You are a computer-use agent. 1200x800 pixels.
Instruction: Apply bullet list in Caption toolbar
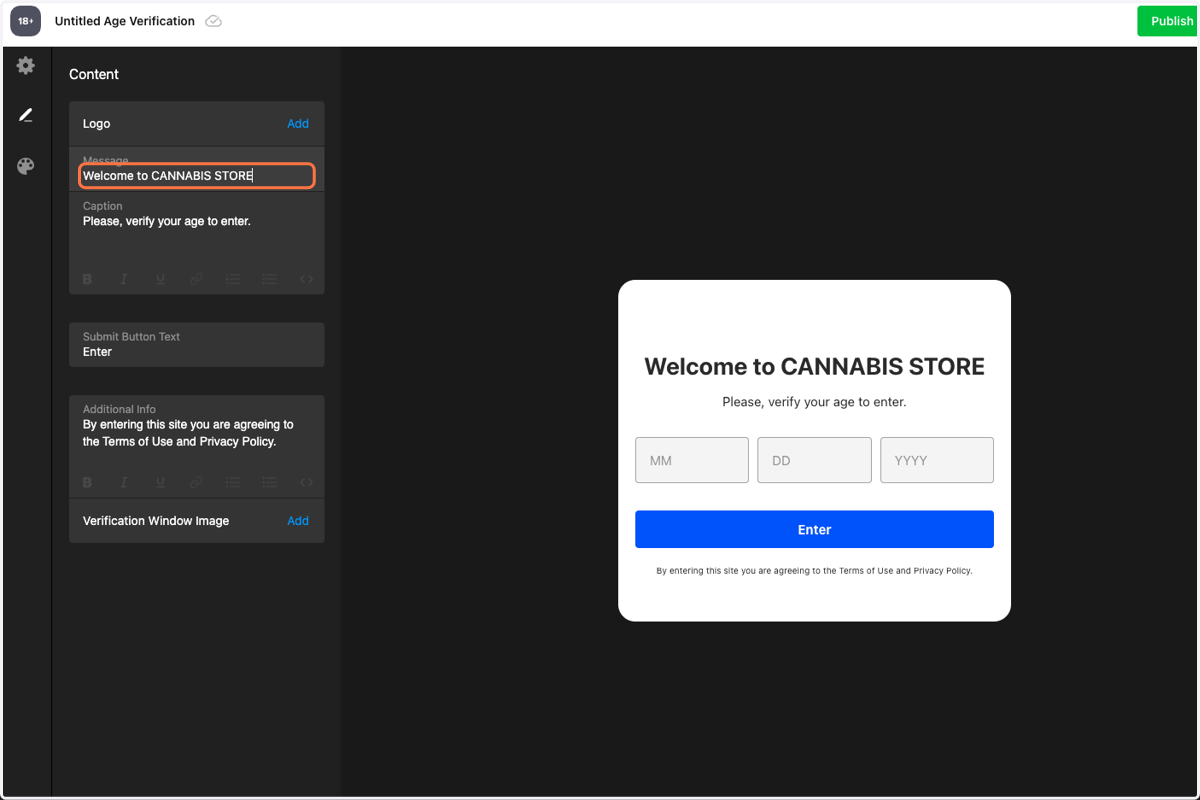click(269, 279)
